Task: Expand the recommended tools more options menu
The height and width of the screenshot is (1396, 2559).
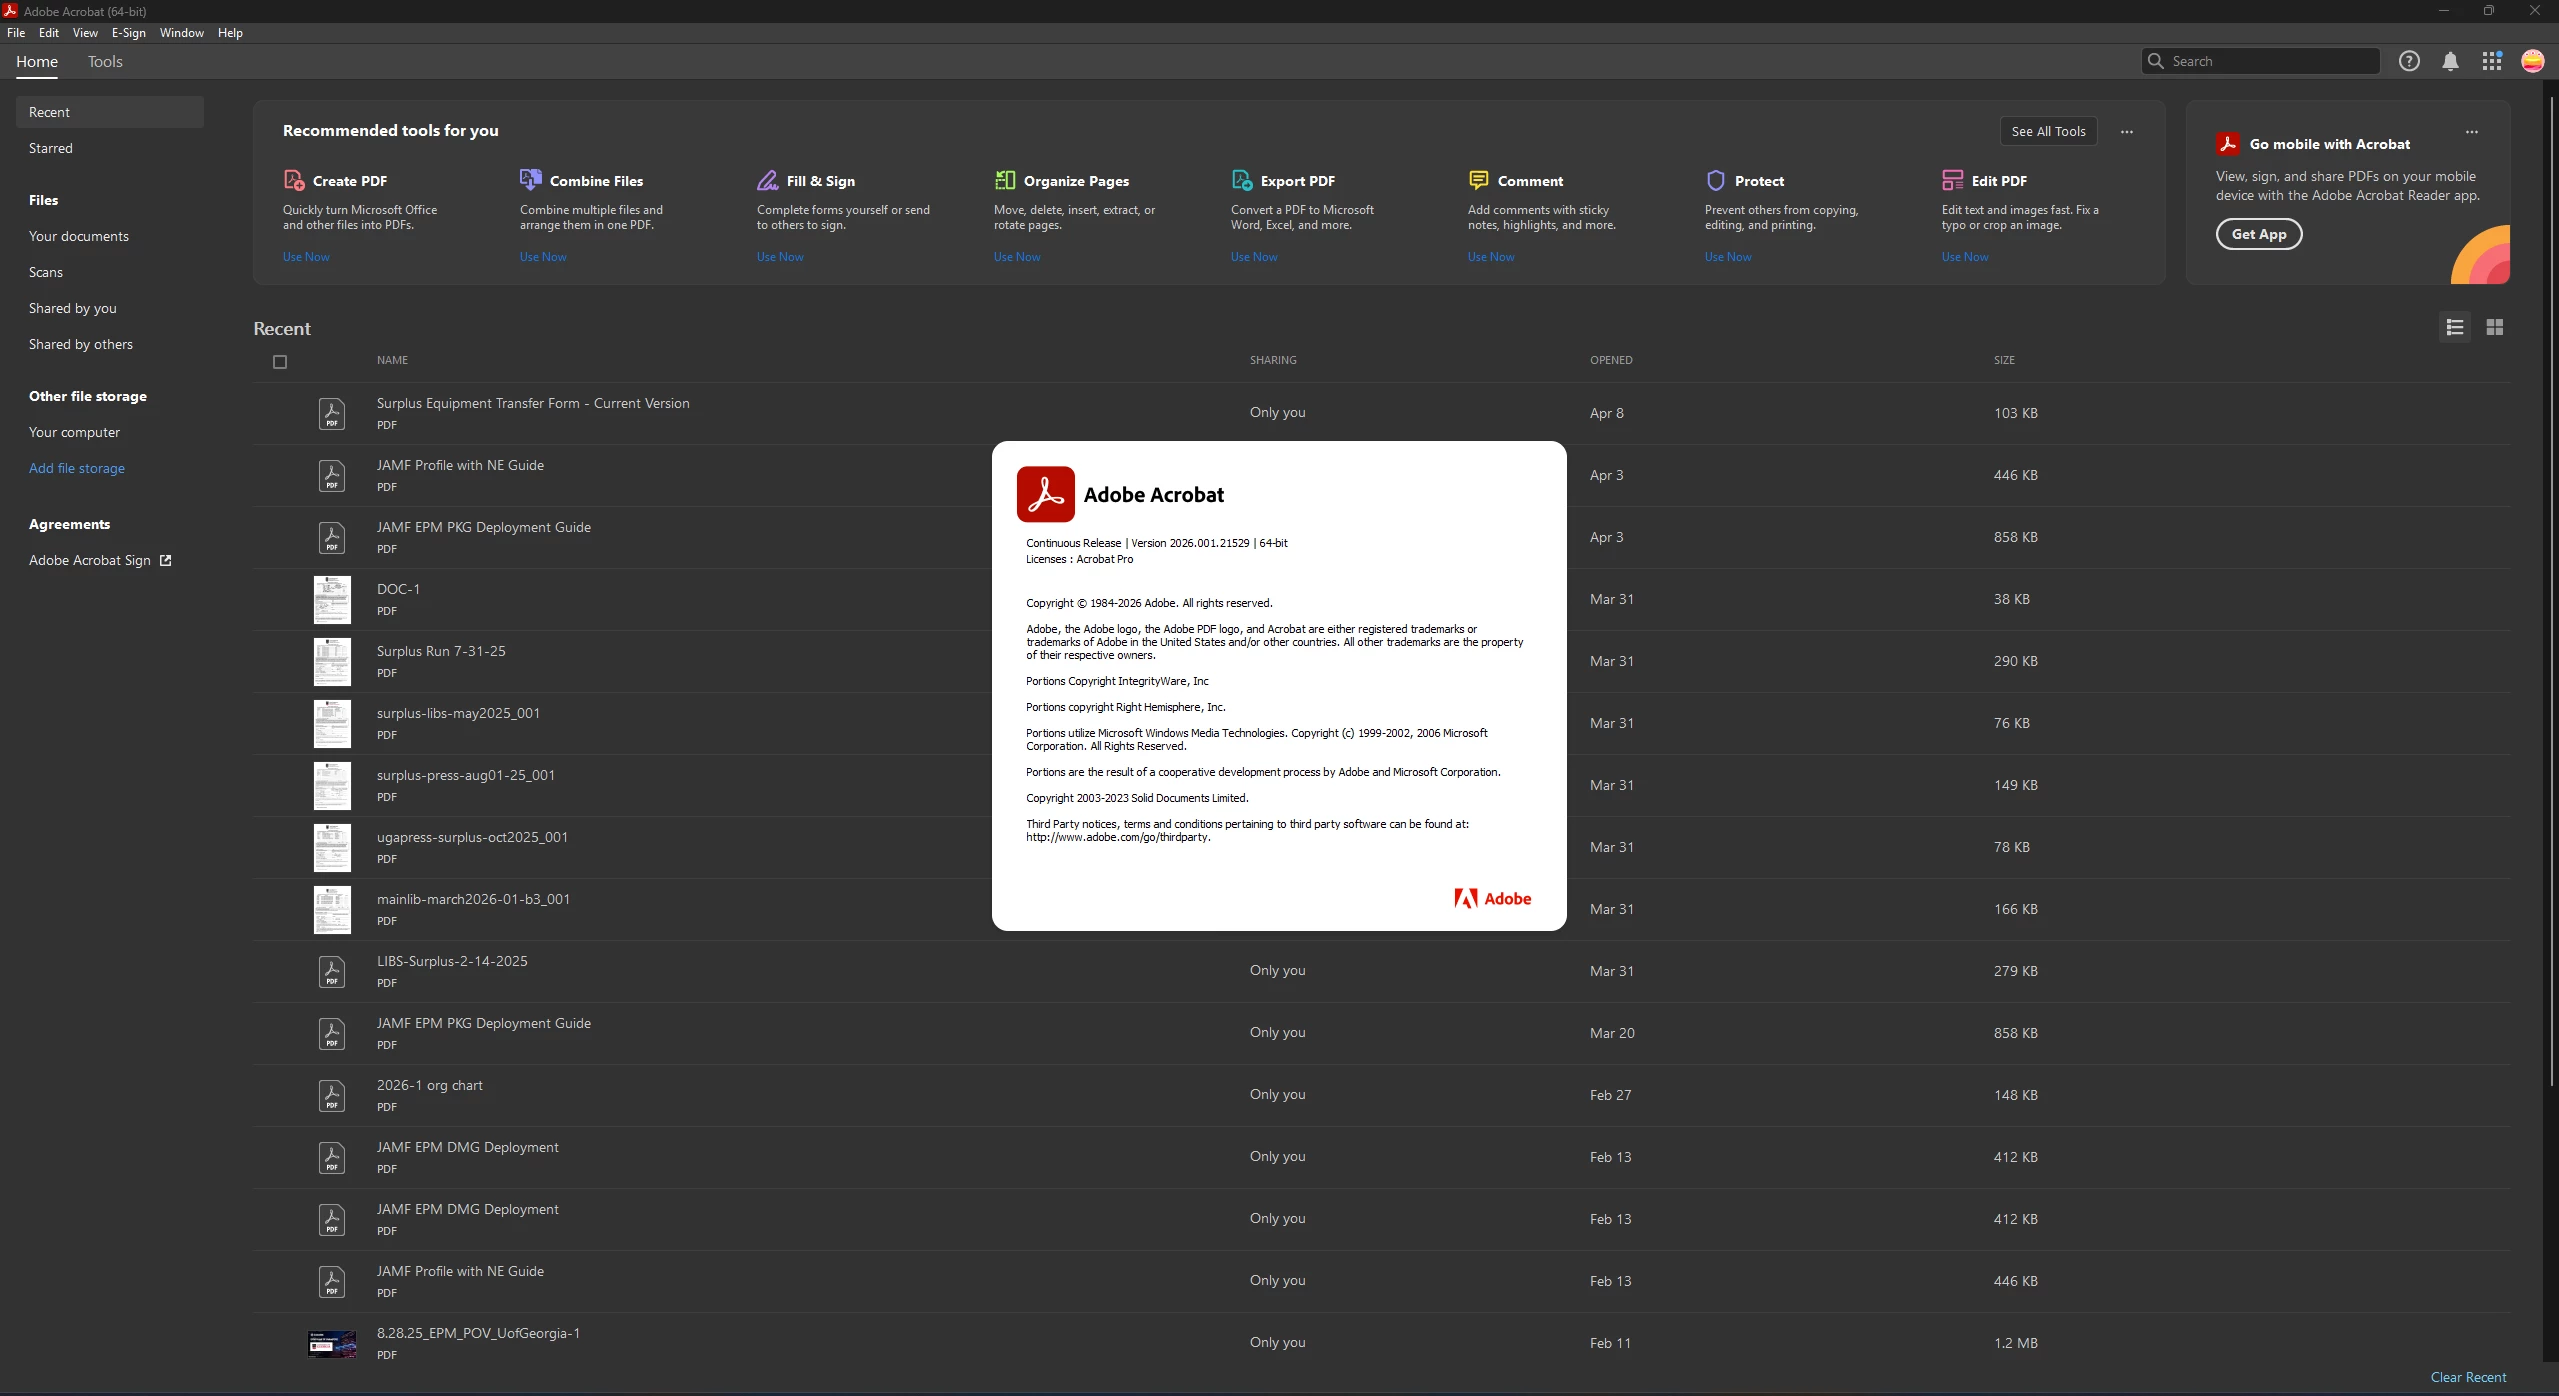Action: tap(2127, 132)
